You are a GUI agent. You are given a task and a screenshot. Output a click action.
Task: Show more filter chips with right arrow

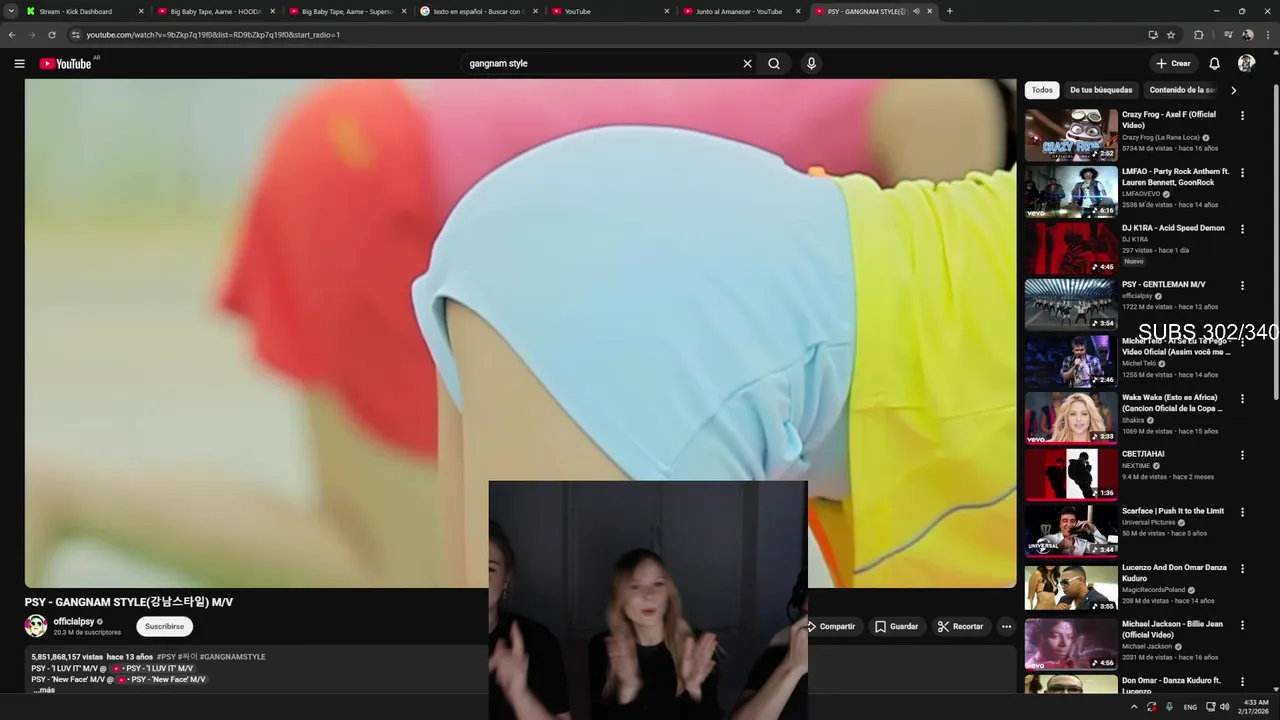pyautogui.click(x=1233, y=90)
